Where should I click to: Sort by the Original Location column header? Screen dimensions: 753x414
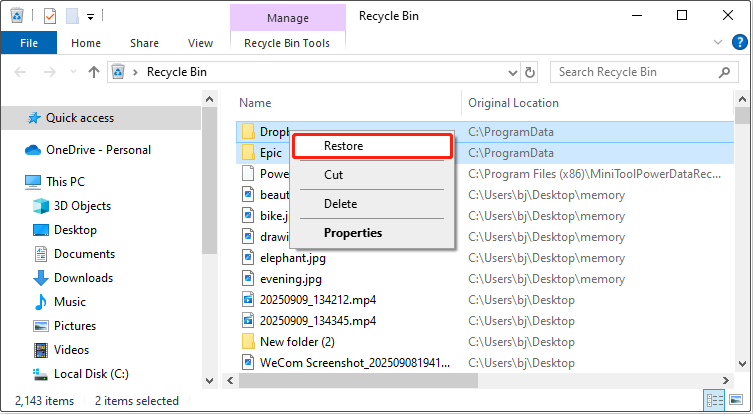[513, 103]
